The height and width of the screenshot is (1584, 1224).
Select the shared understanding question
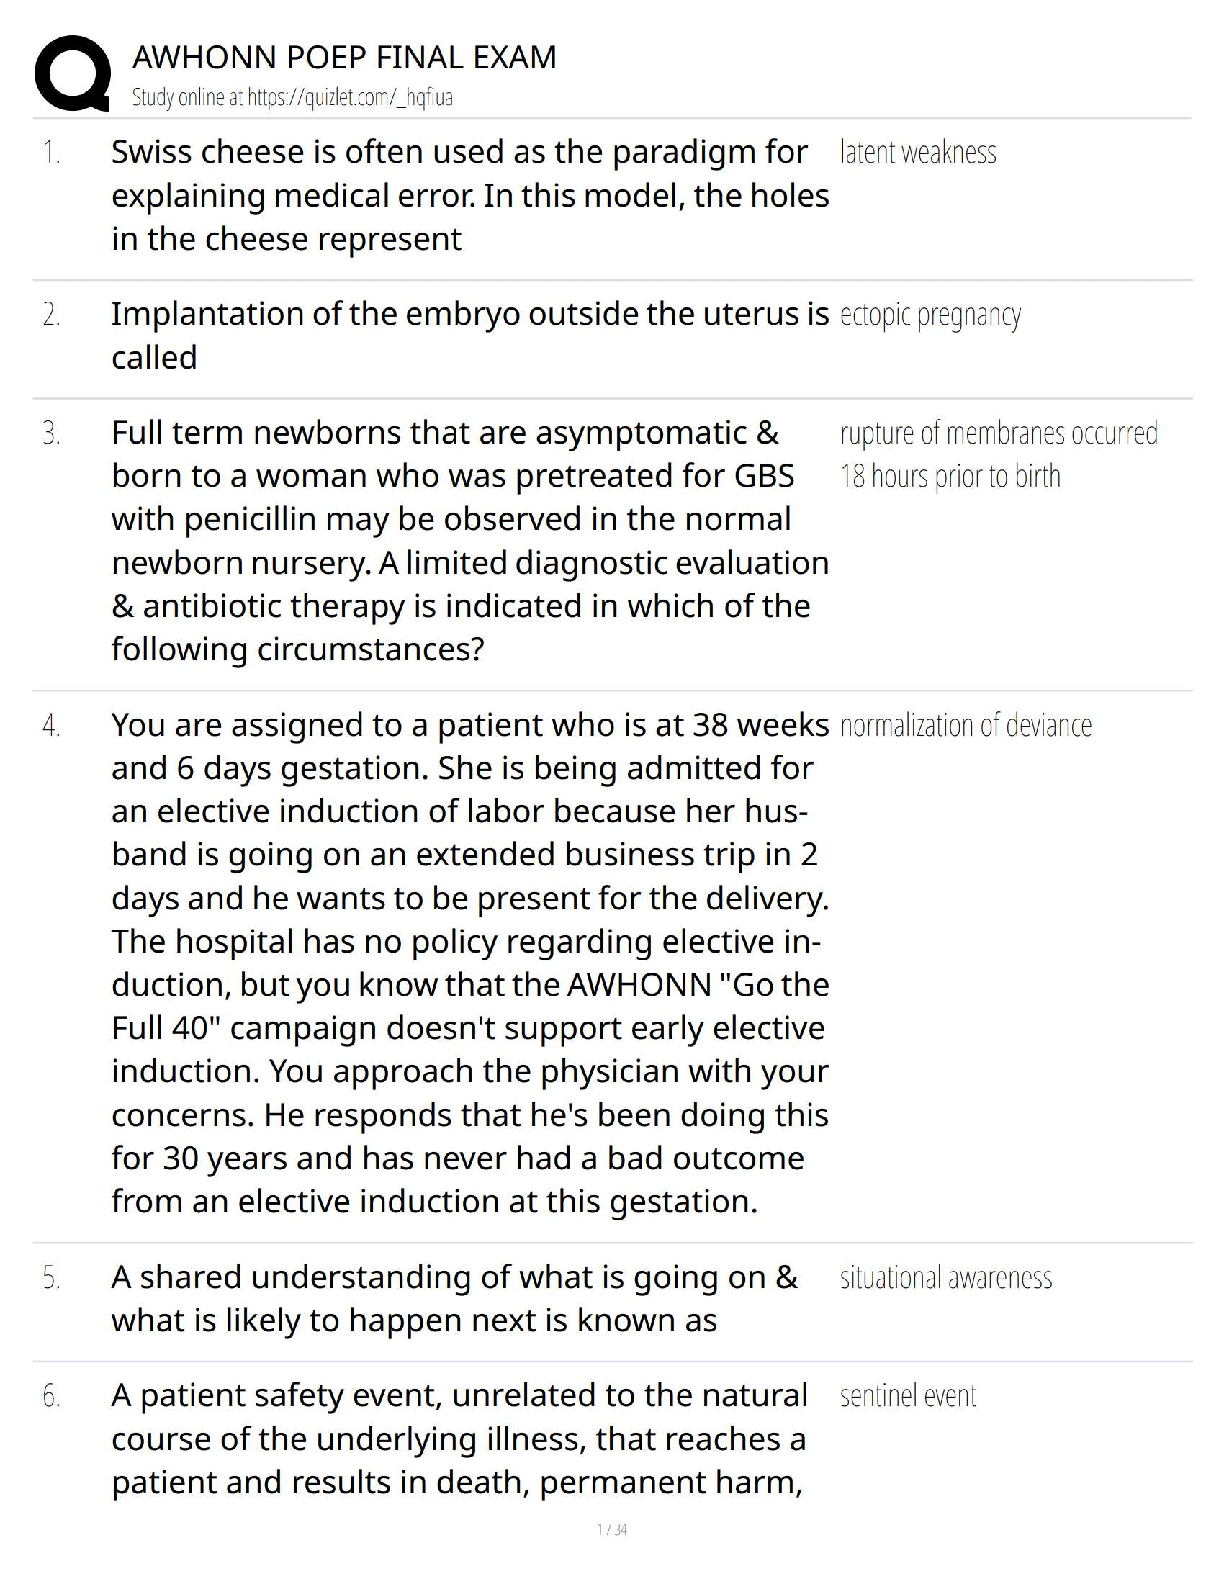point(455,1298)
